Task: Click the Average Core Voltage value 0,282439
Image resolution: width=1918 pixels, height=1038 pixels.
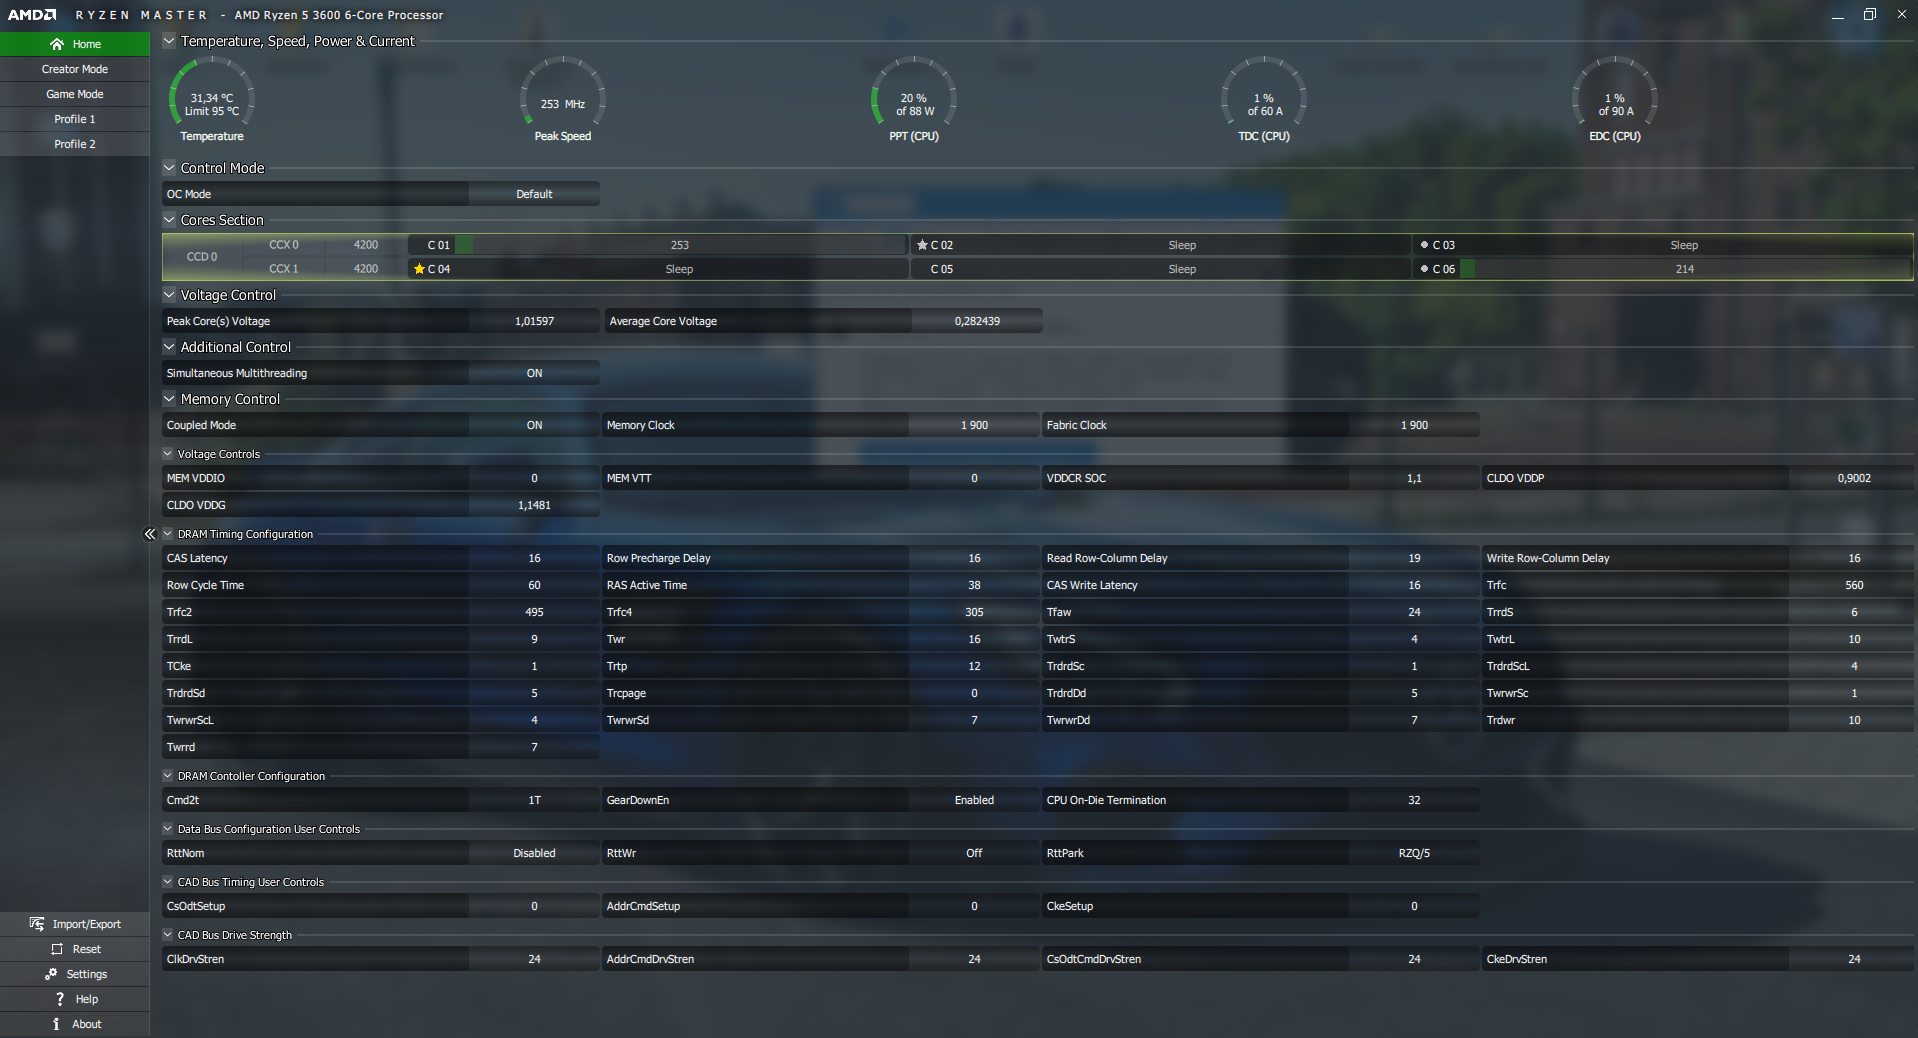Action: coord(977,321)
